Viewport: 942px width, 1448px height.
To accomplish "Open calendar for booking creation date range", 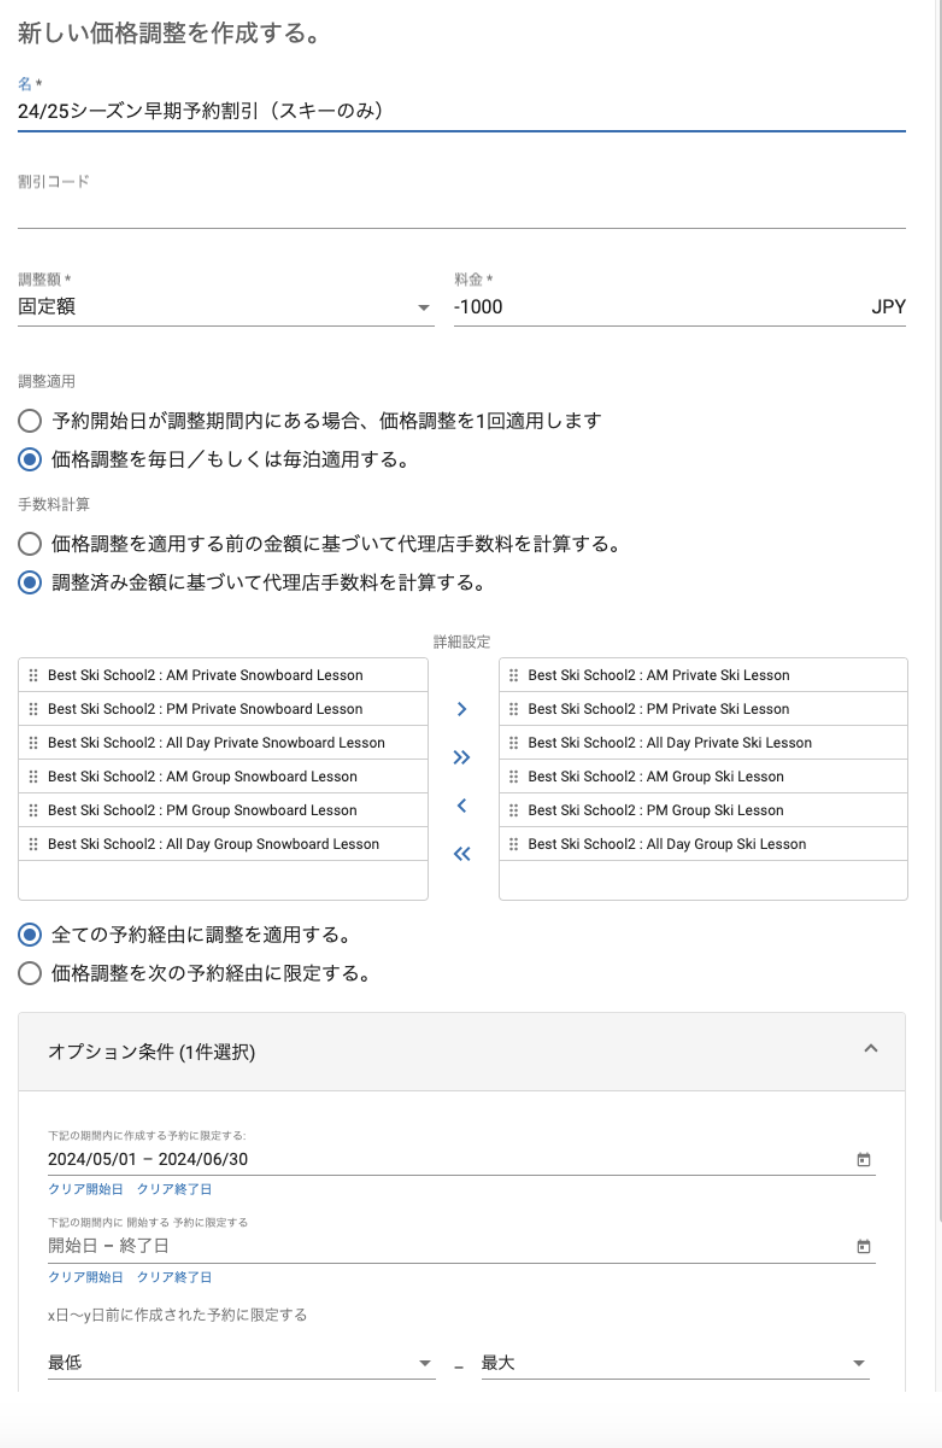I will (x=864, y=1160).
